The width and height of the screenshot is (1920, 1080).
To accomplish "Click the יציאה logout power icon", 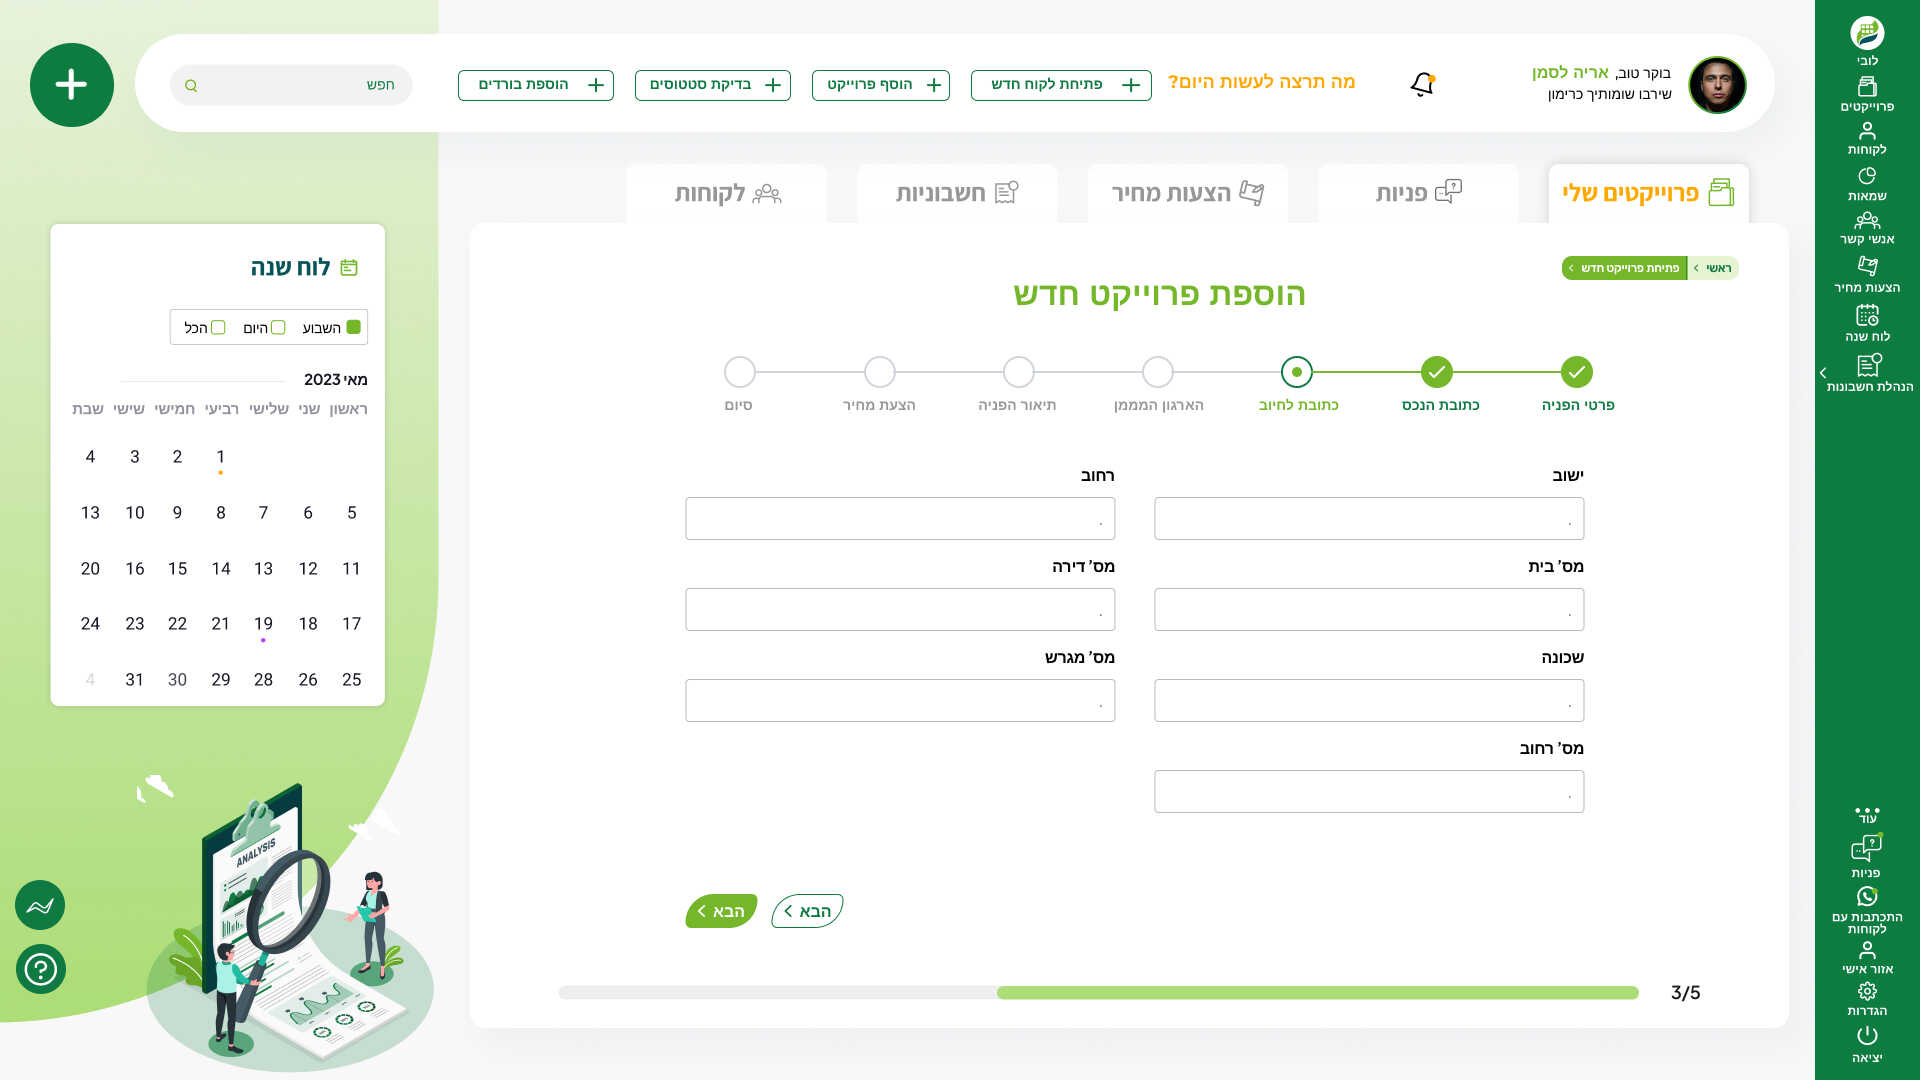I will click(1867, 1045).
